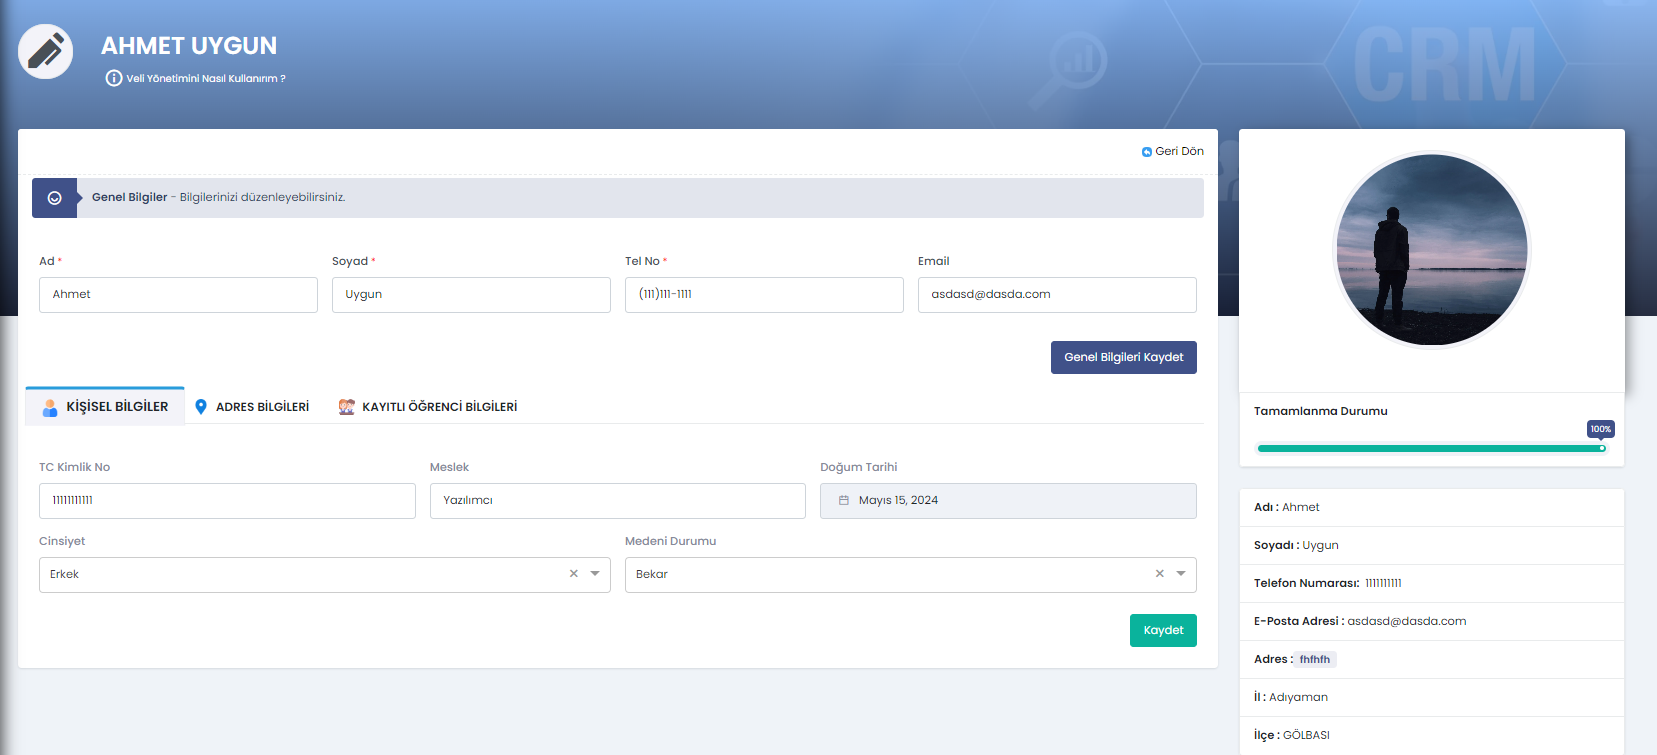This screenshot has height=755, width=1657.
Task: Click the location pin icon on Adres Bilgileri
Action: (x=201, y=407)
